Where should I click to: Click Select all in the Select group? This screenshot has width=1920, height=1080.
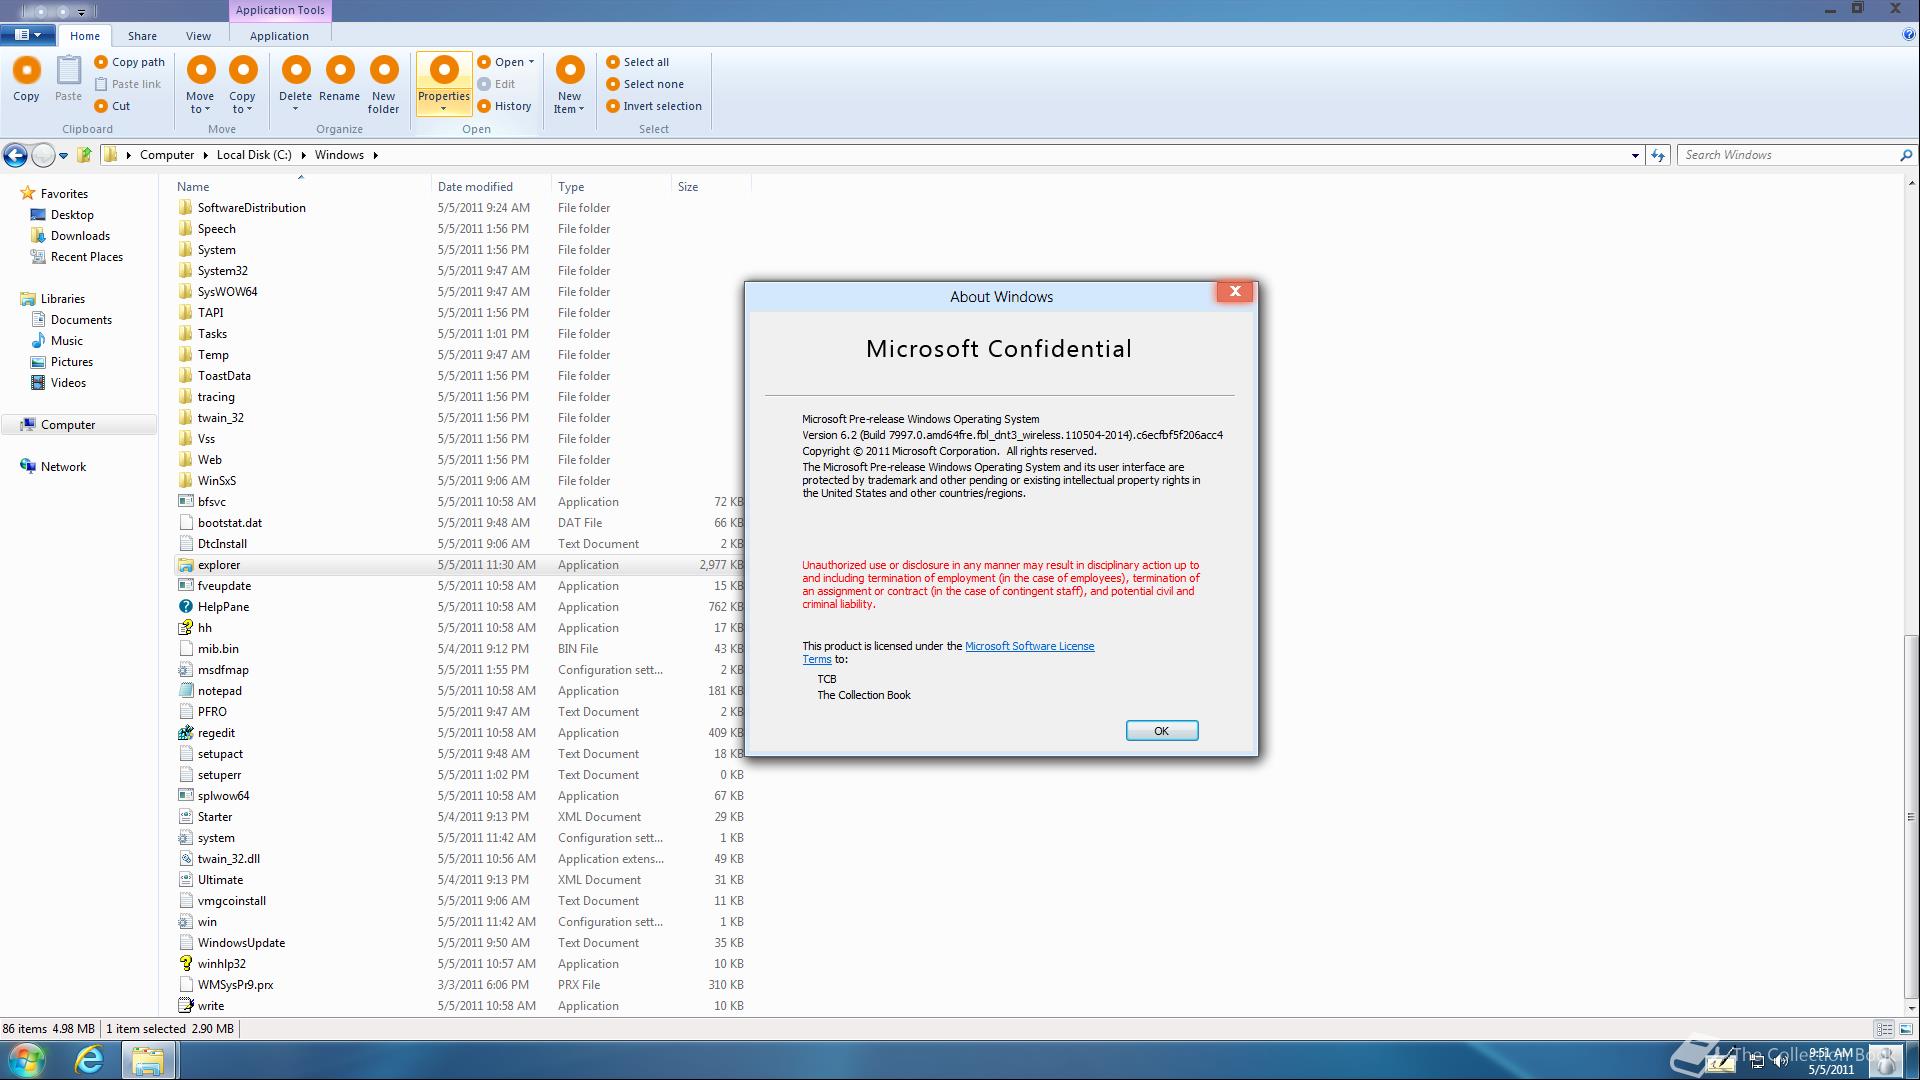pos(637,62)
